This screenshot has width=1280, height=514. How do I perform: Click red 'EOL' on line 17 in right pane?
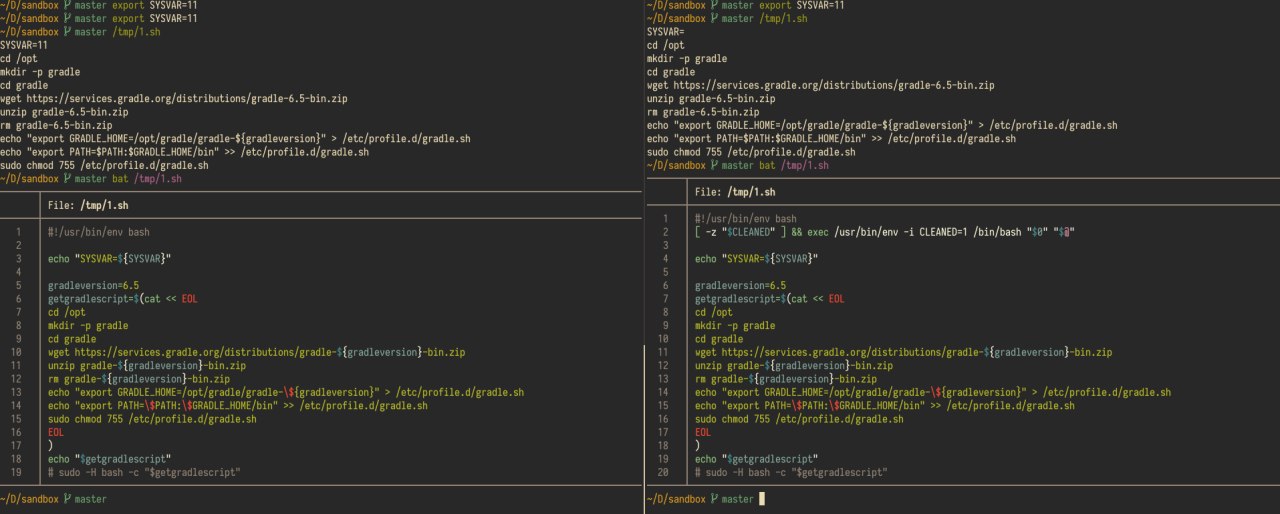coord(702,432)
